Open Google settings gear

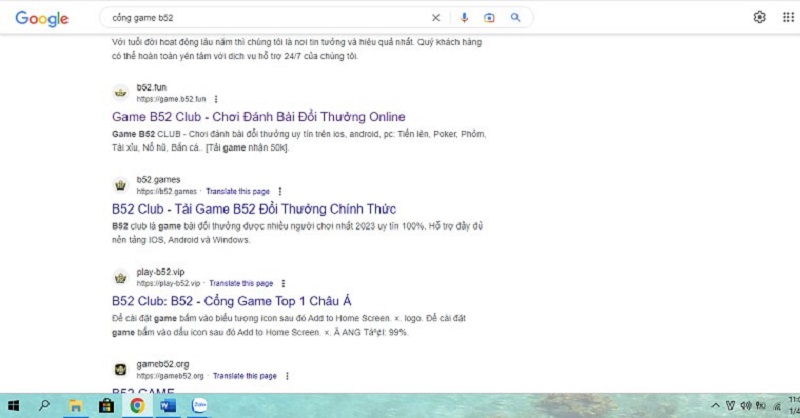click(759, 18)
